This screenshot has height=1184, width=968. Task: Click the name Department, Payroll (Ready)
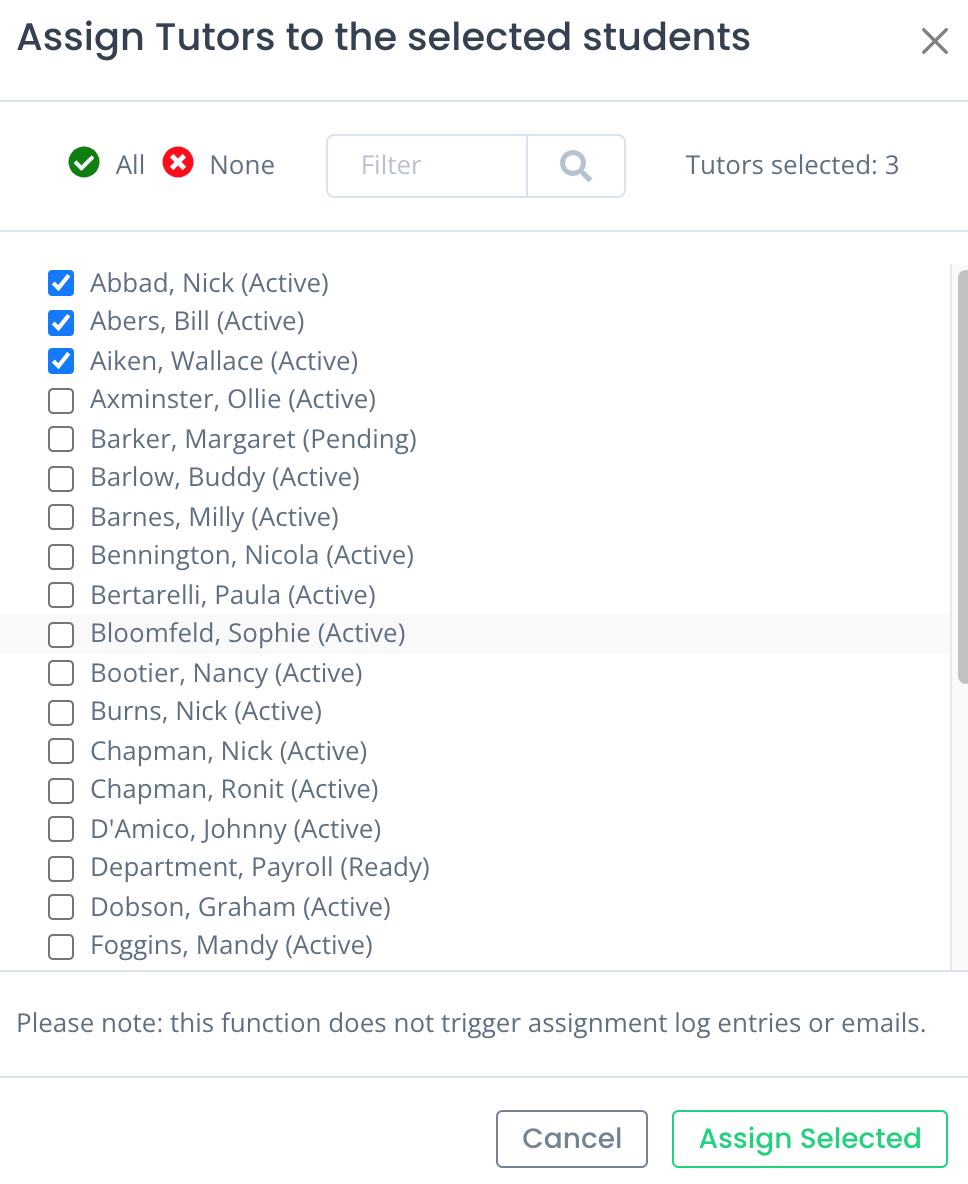[260, 868]
